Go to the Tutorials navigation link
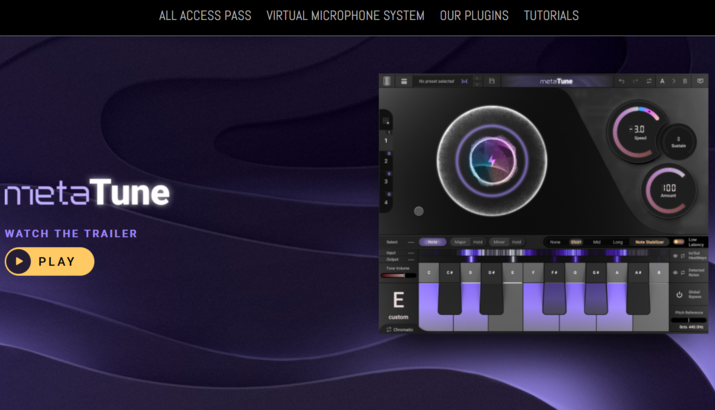The width and height of the screenshot is (715, 410). (551, 16)
